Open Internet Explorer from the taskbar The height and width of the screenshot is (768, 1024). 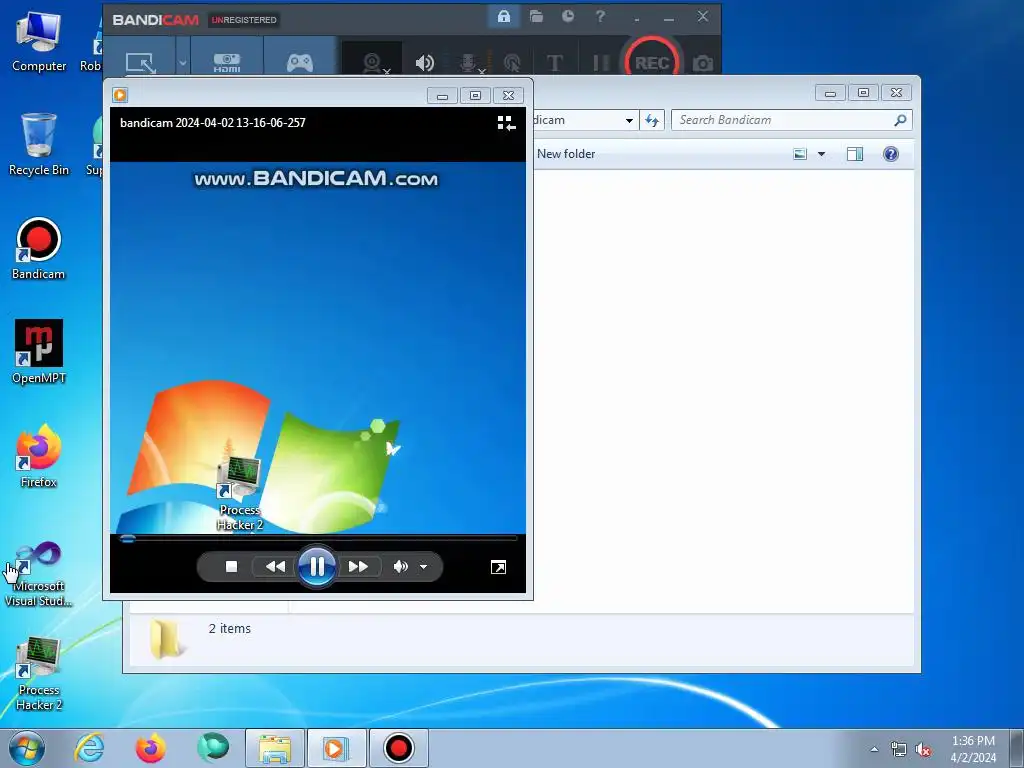89,748
